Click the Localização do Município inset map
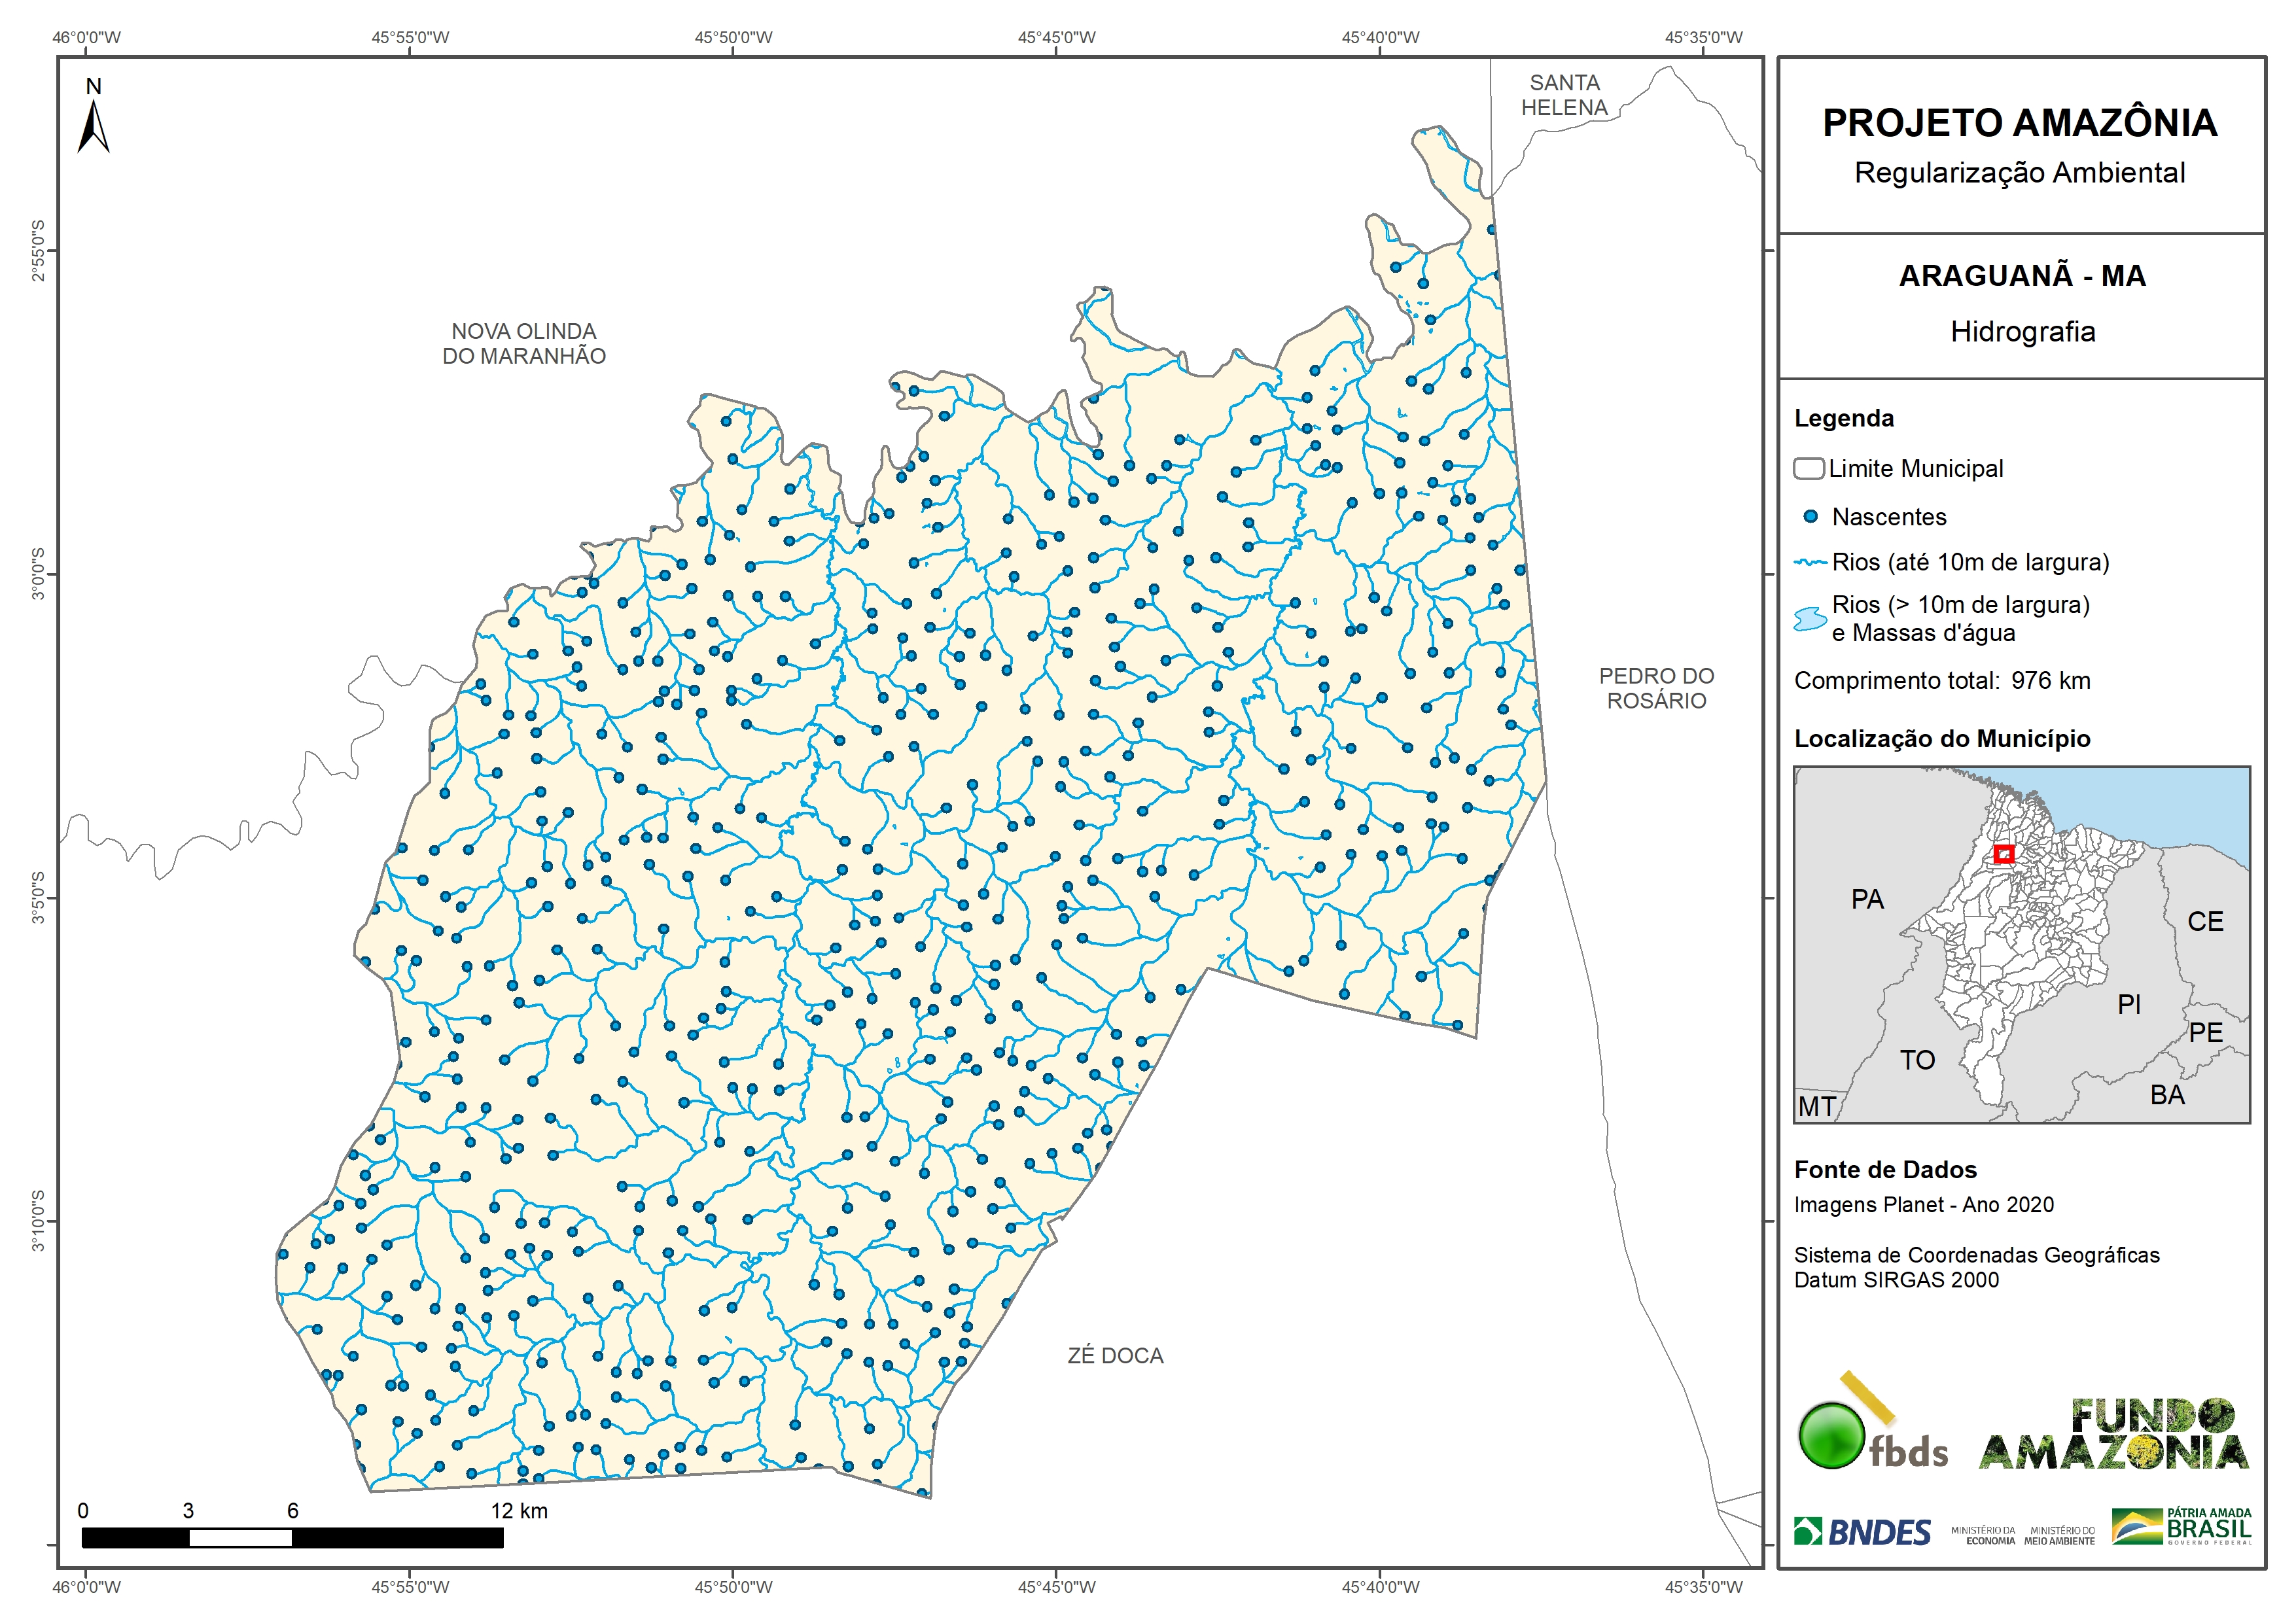The image size is (2296, 1623). [x=2021, y=945]
